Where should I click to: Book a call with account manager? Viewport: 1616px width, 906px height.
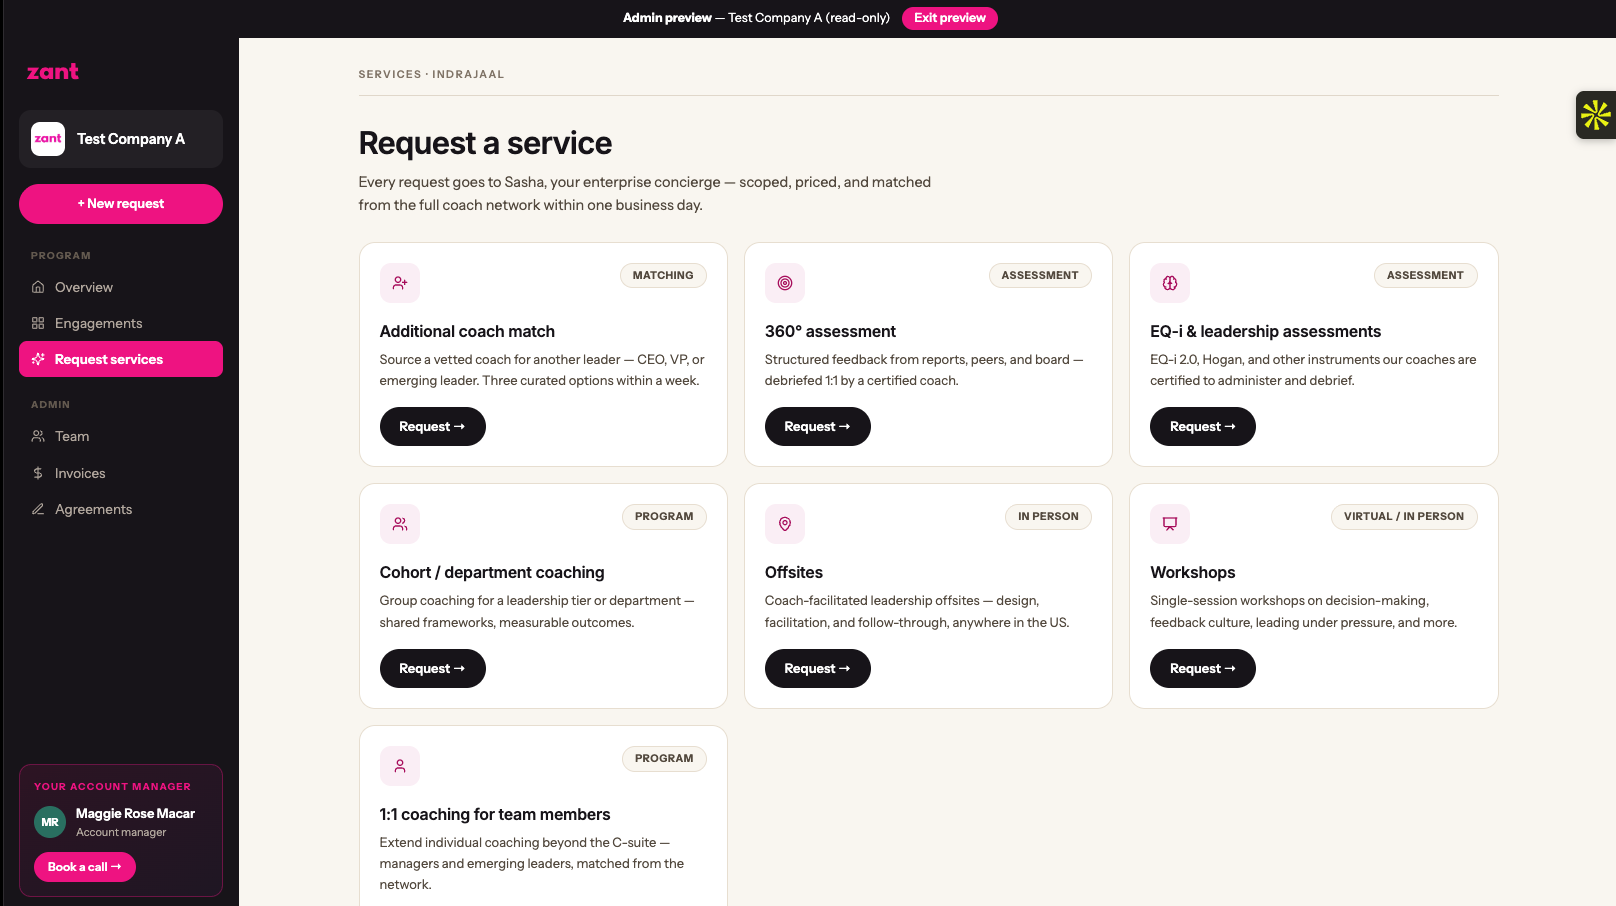pos(85,867)
